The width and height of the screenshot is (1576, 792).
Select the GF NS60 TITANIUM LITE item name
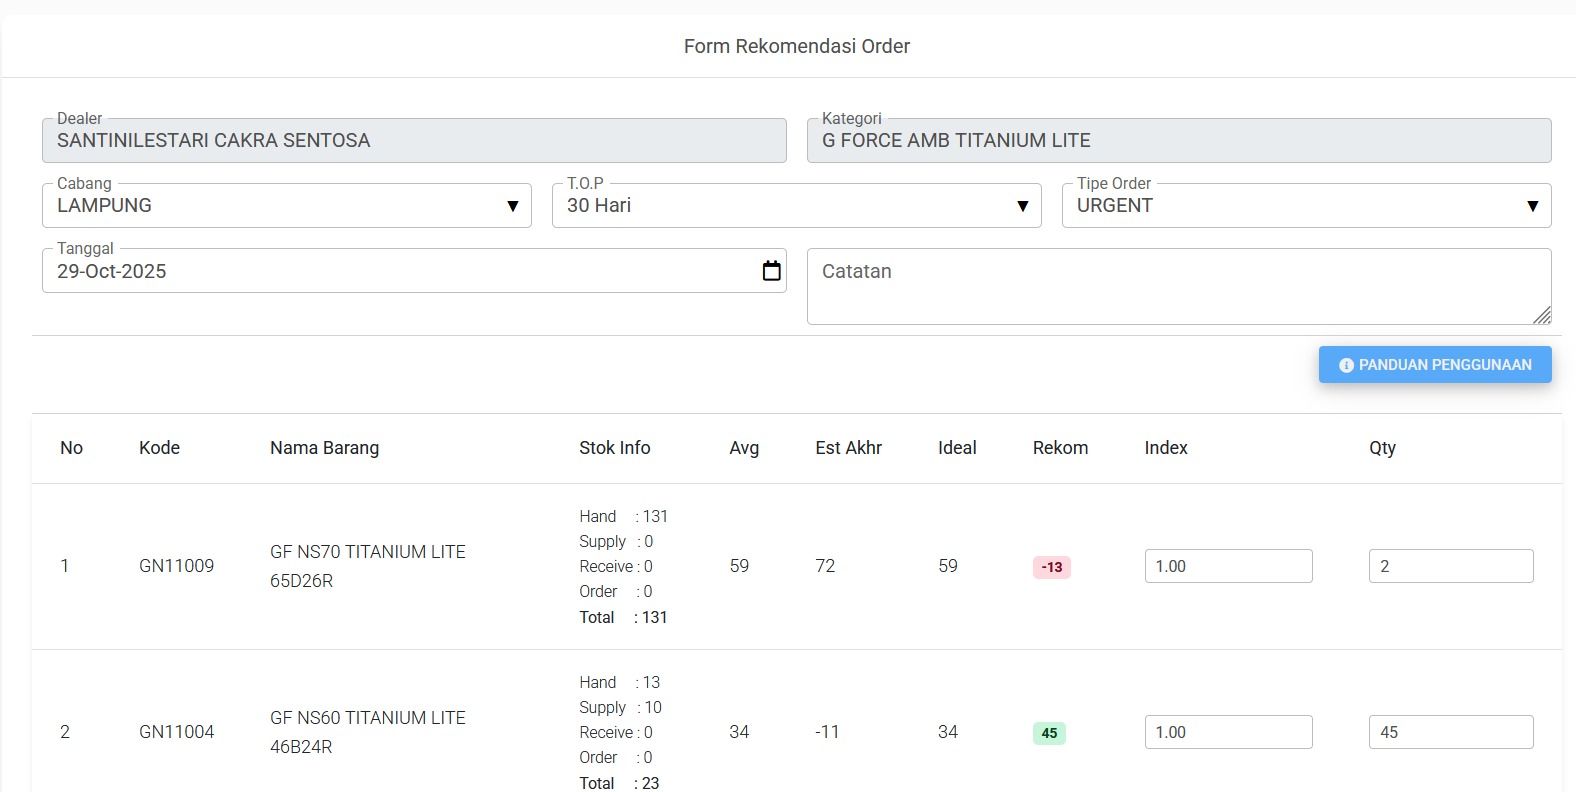[x=367, y=718]
